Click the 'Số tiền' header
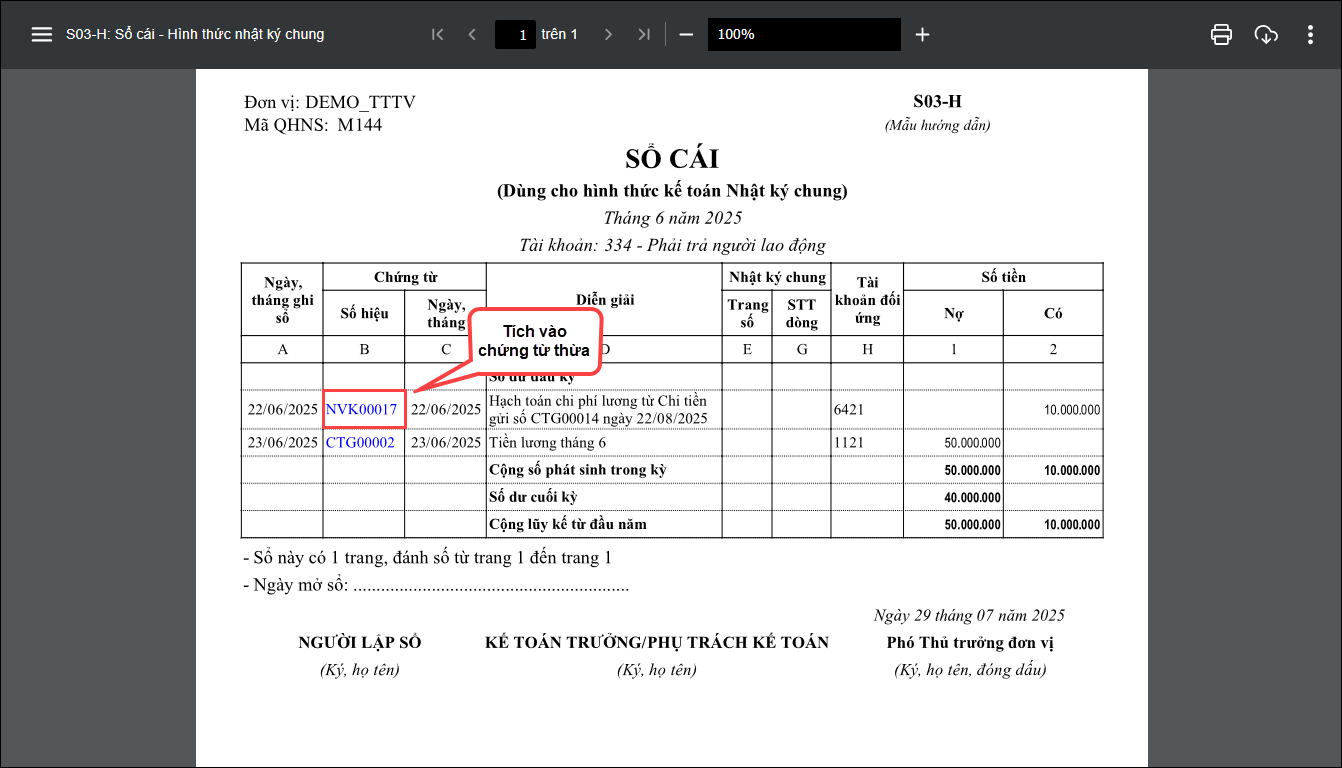The image size is (1342, 768). (x=1003, y=277)
